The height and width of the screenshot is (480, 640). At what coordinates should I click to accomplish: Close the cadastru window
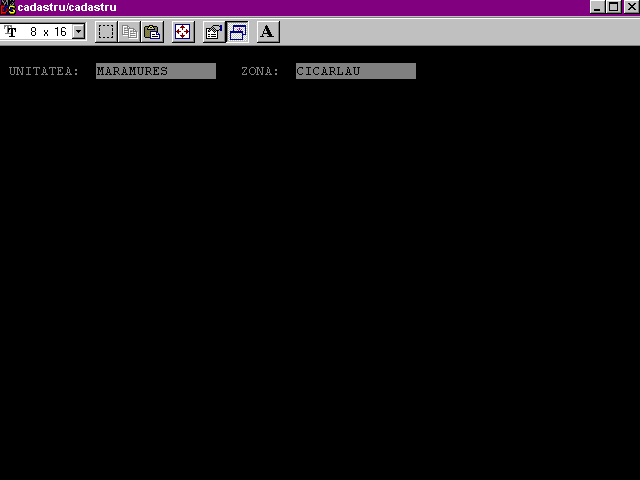pos(630,7)
